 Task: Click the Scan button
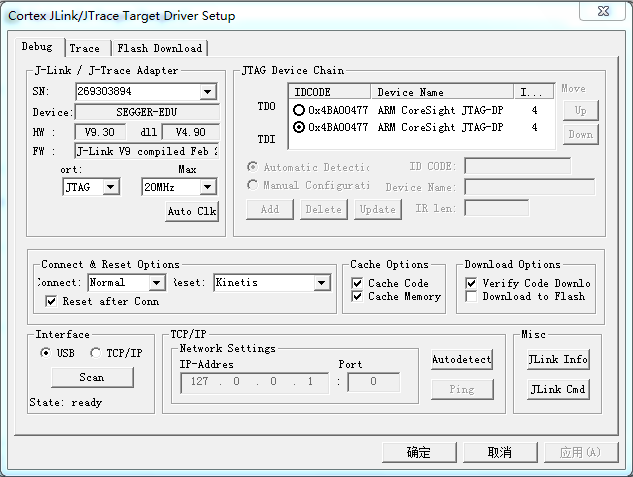click(x=92, y=377)
